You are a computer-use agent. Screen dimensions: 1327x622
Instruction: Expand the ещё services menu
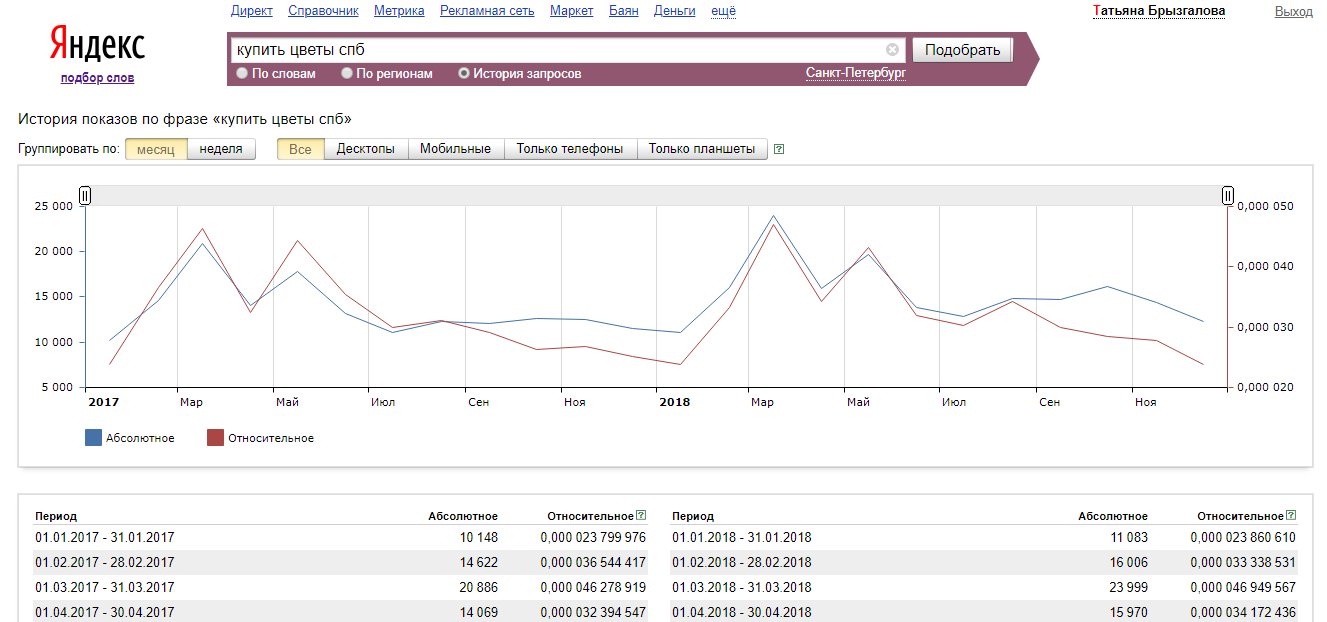tap(723, 11)
